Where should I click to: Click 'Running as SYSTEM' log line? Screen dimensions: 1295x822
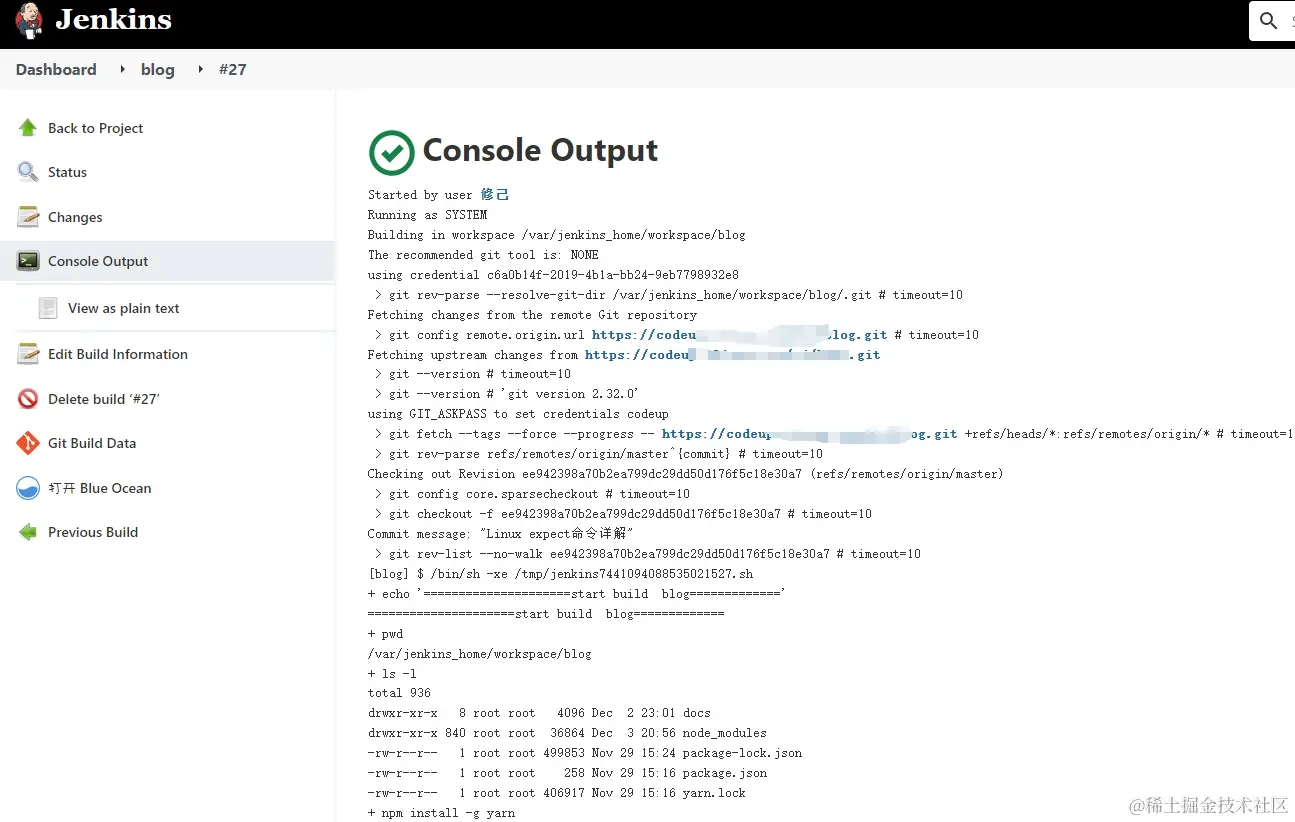coord(427,215)
